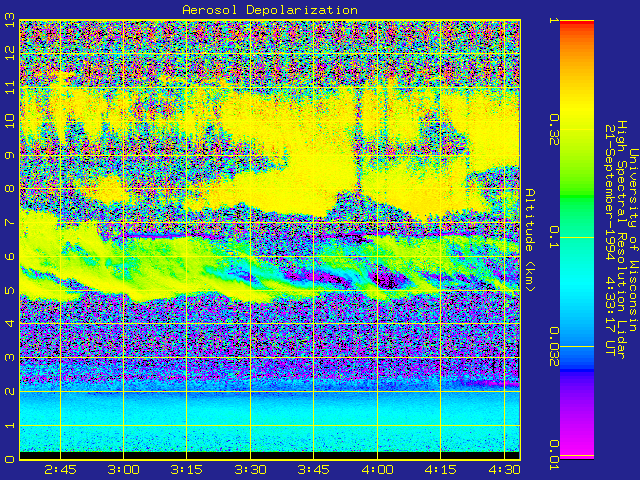Click altitude label 9
The width and height of the screenshot is (640, 480).
click(x=10, y=155)
